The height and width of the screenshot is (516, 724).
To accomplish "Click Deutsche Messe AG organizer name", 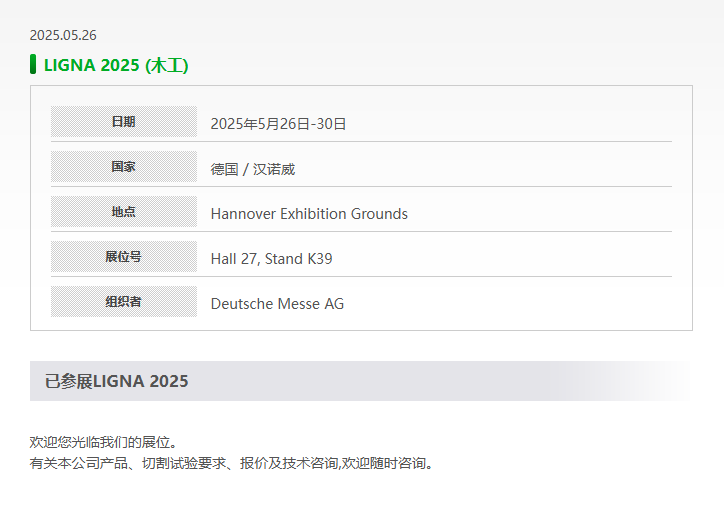I will (x=277, y=304).
